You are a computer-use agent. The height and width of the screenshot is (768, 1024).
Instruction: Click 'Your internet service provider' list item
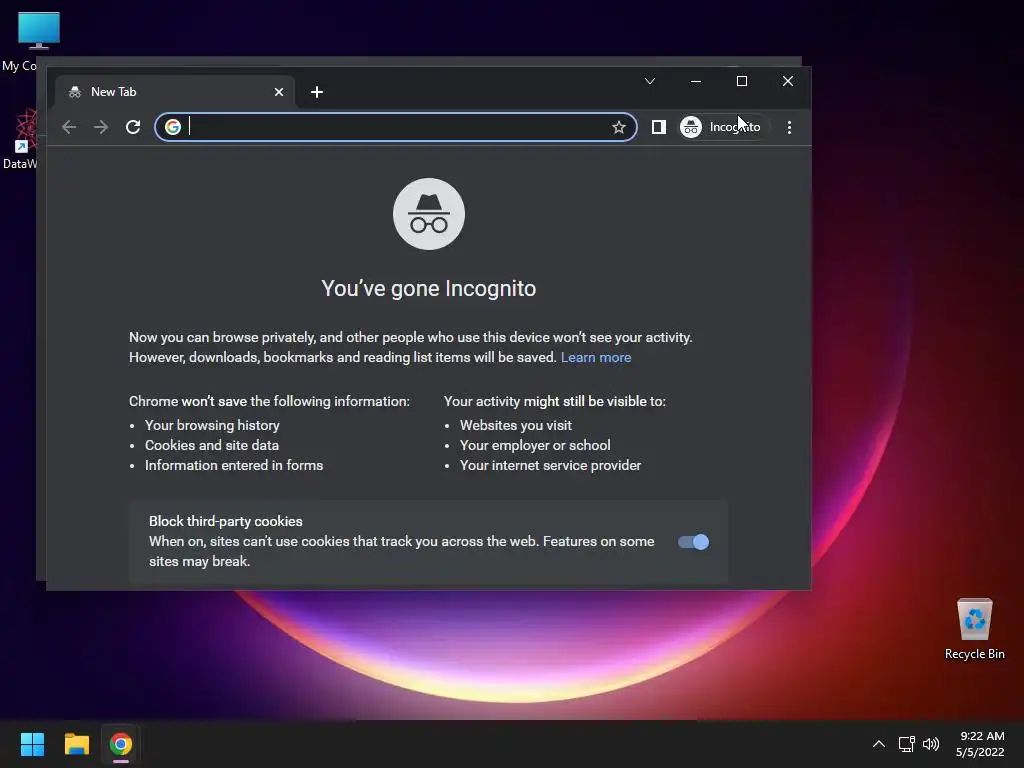coord(551,466)
